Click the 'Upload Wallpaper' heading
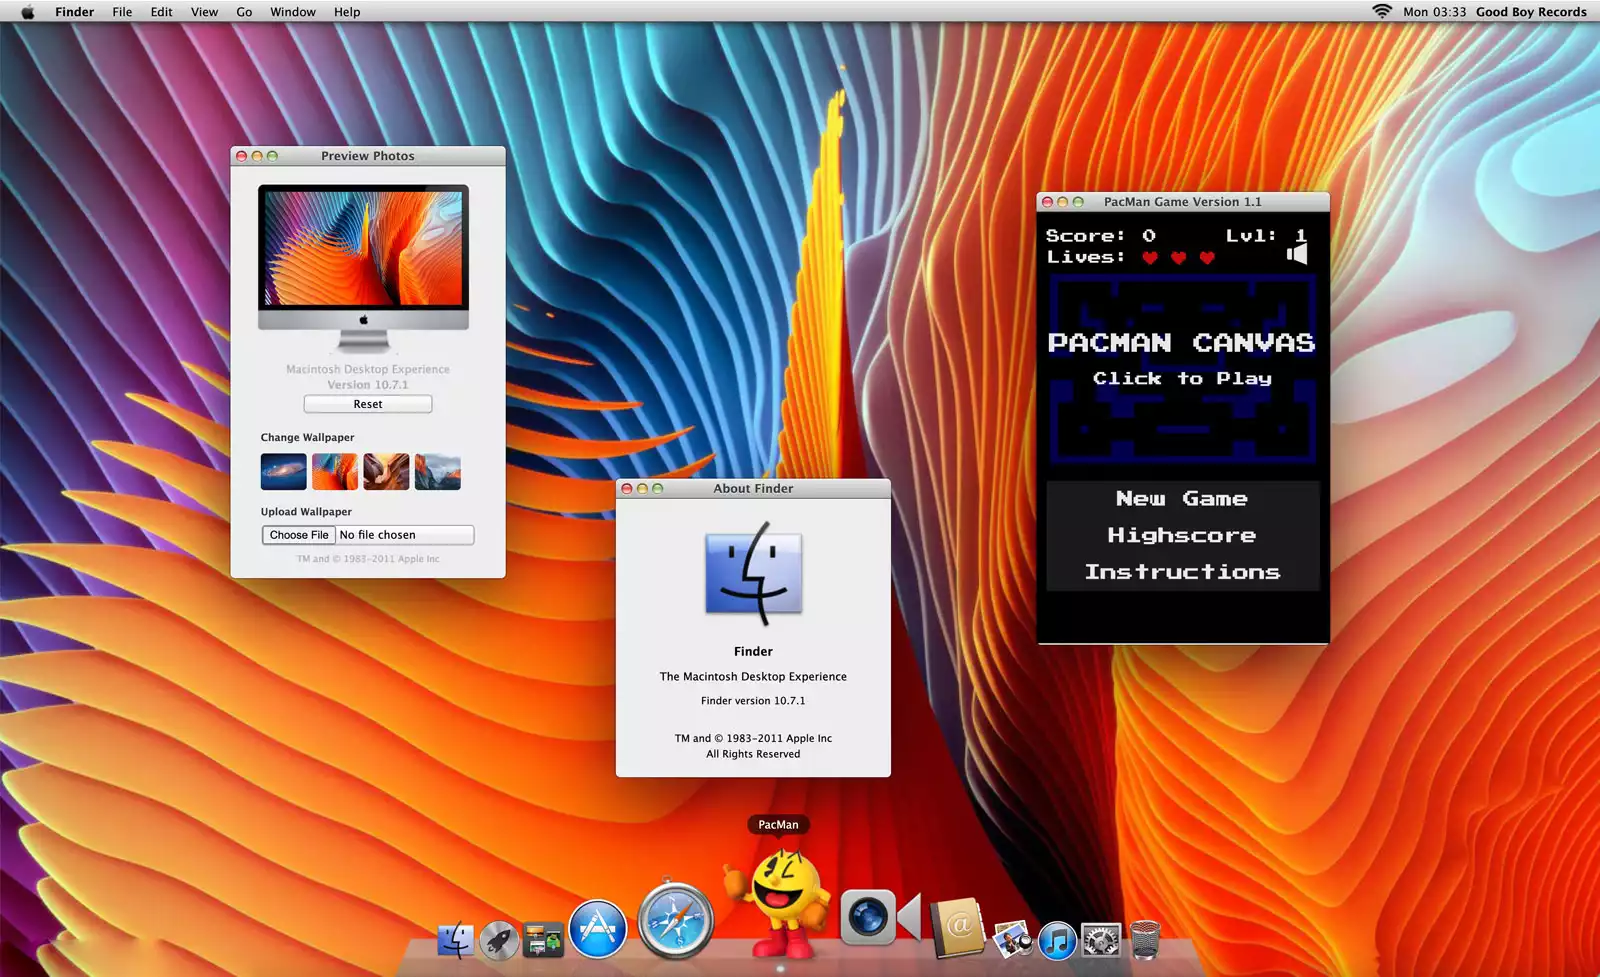Image resolution: width=1600 pixels, height=977 pixels. [x=306, y=512]
